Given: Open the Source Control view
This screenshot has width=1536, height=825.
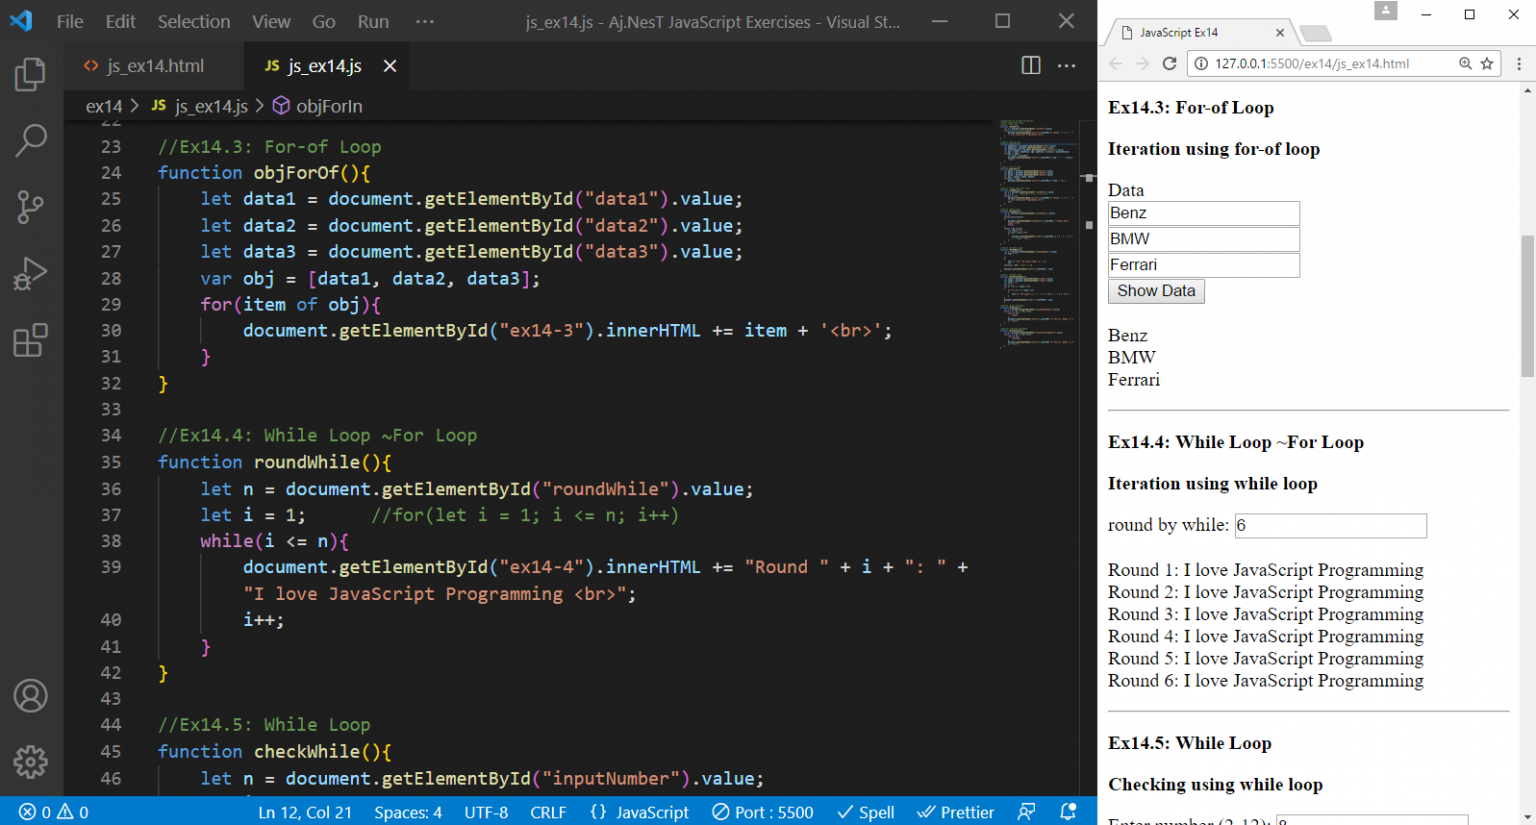Looking at the screenshot, I should click(x=30, y=207).
